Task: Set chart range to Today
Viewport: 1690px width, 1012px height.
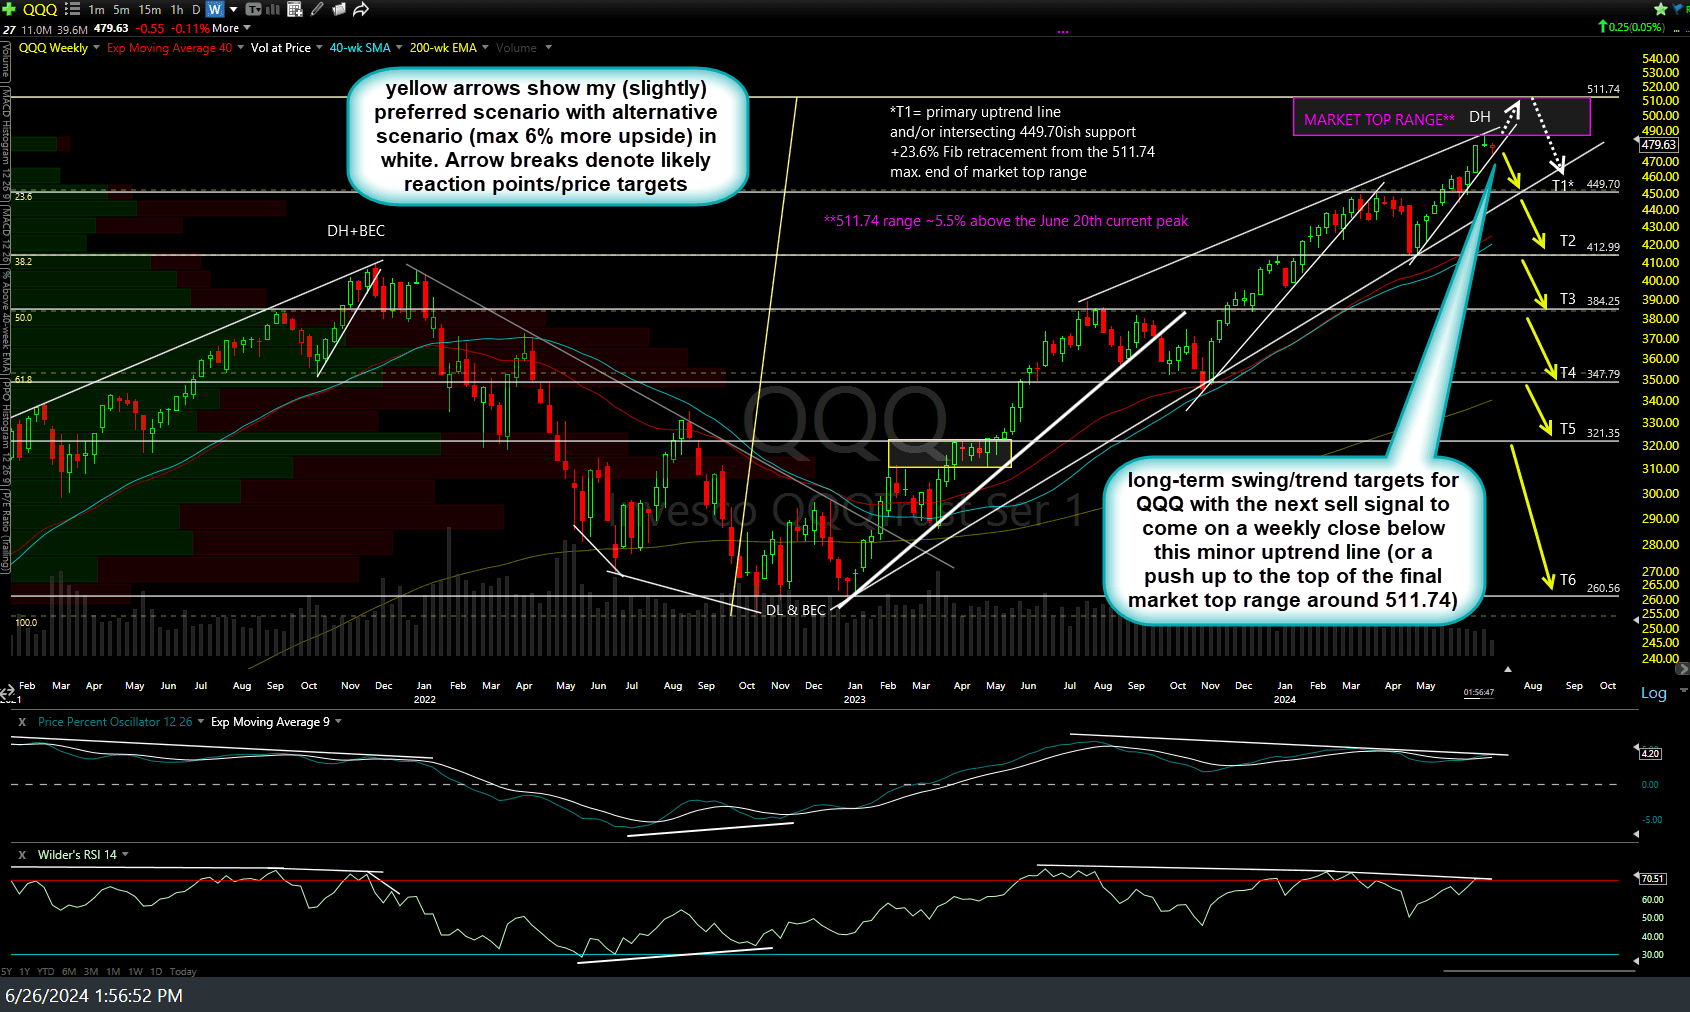Action: [183, 972]
